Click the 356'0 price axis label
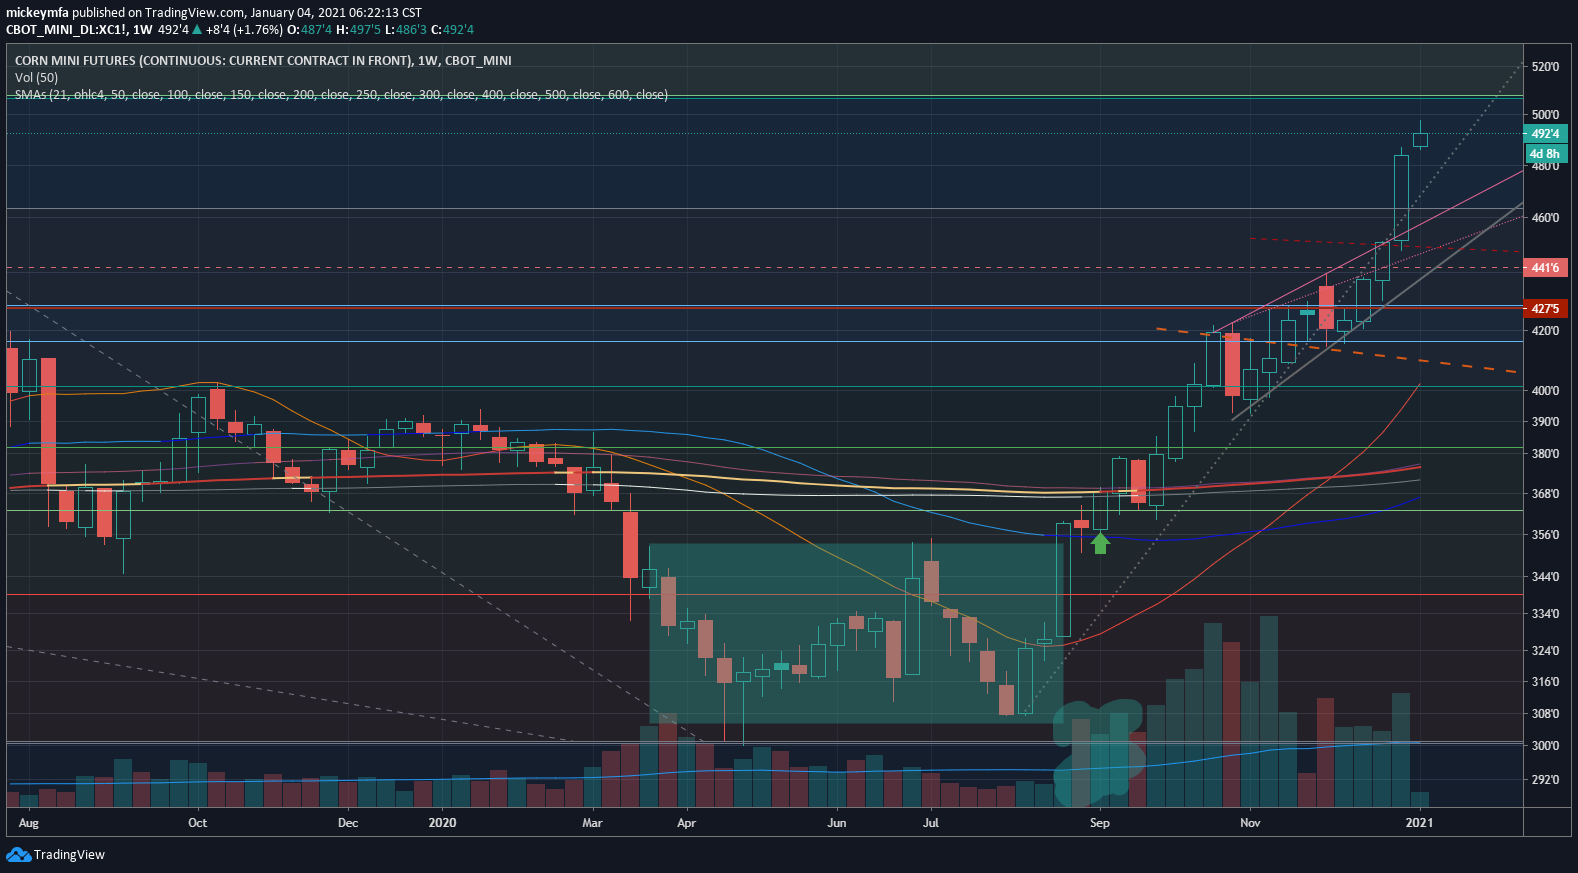This screenshot has height=873, width=1578. click(x=1545, y=535)
